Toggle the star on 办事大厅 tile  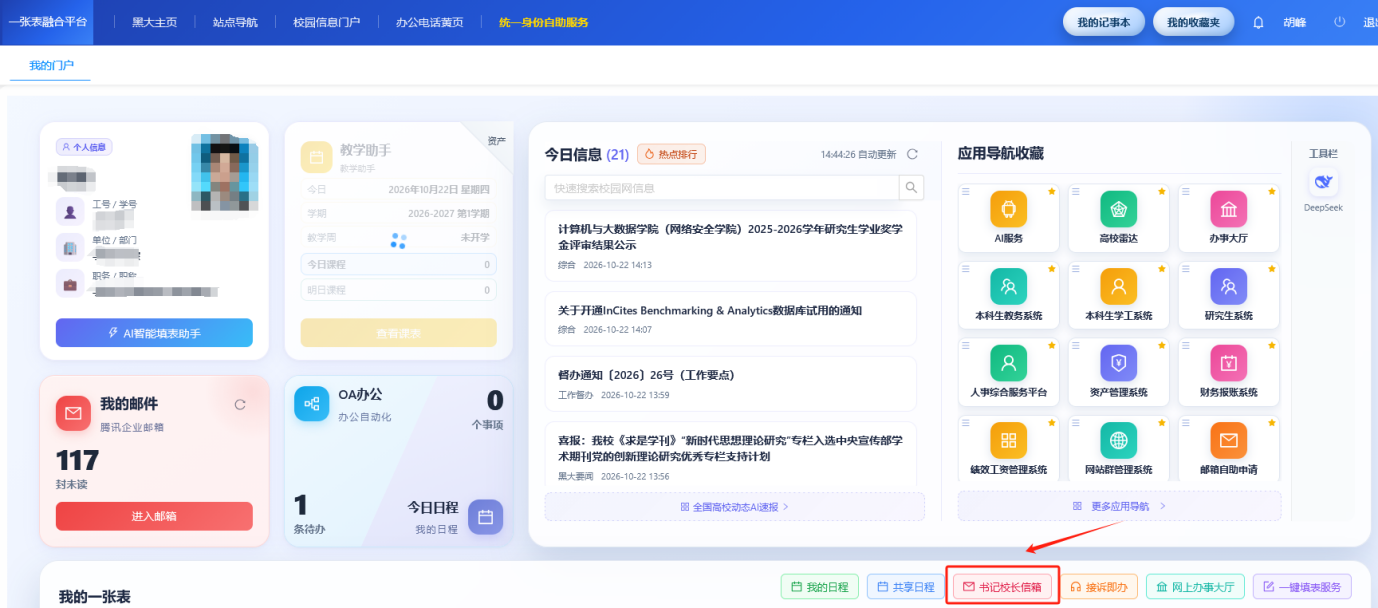[1272, 191]
